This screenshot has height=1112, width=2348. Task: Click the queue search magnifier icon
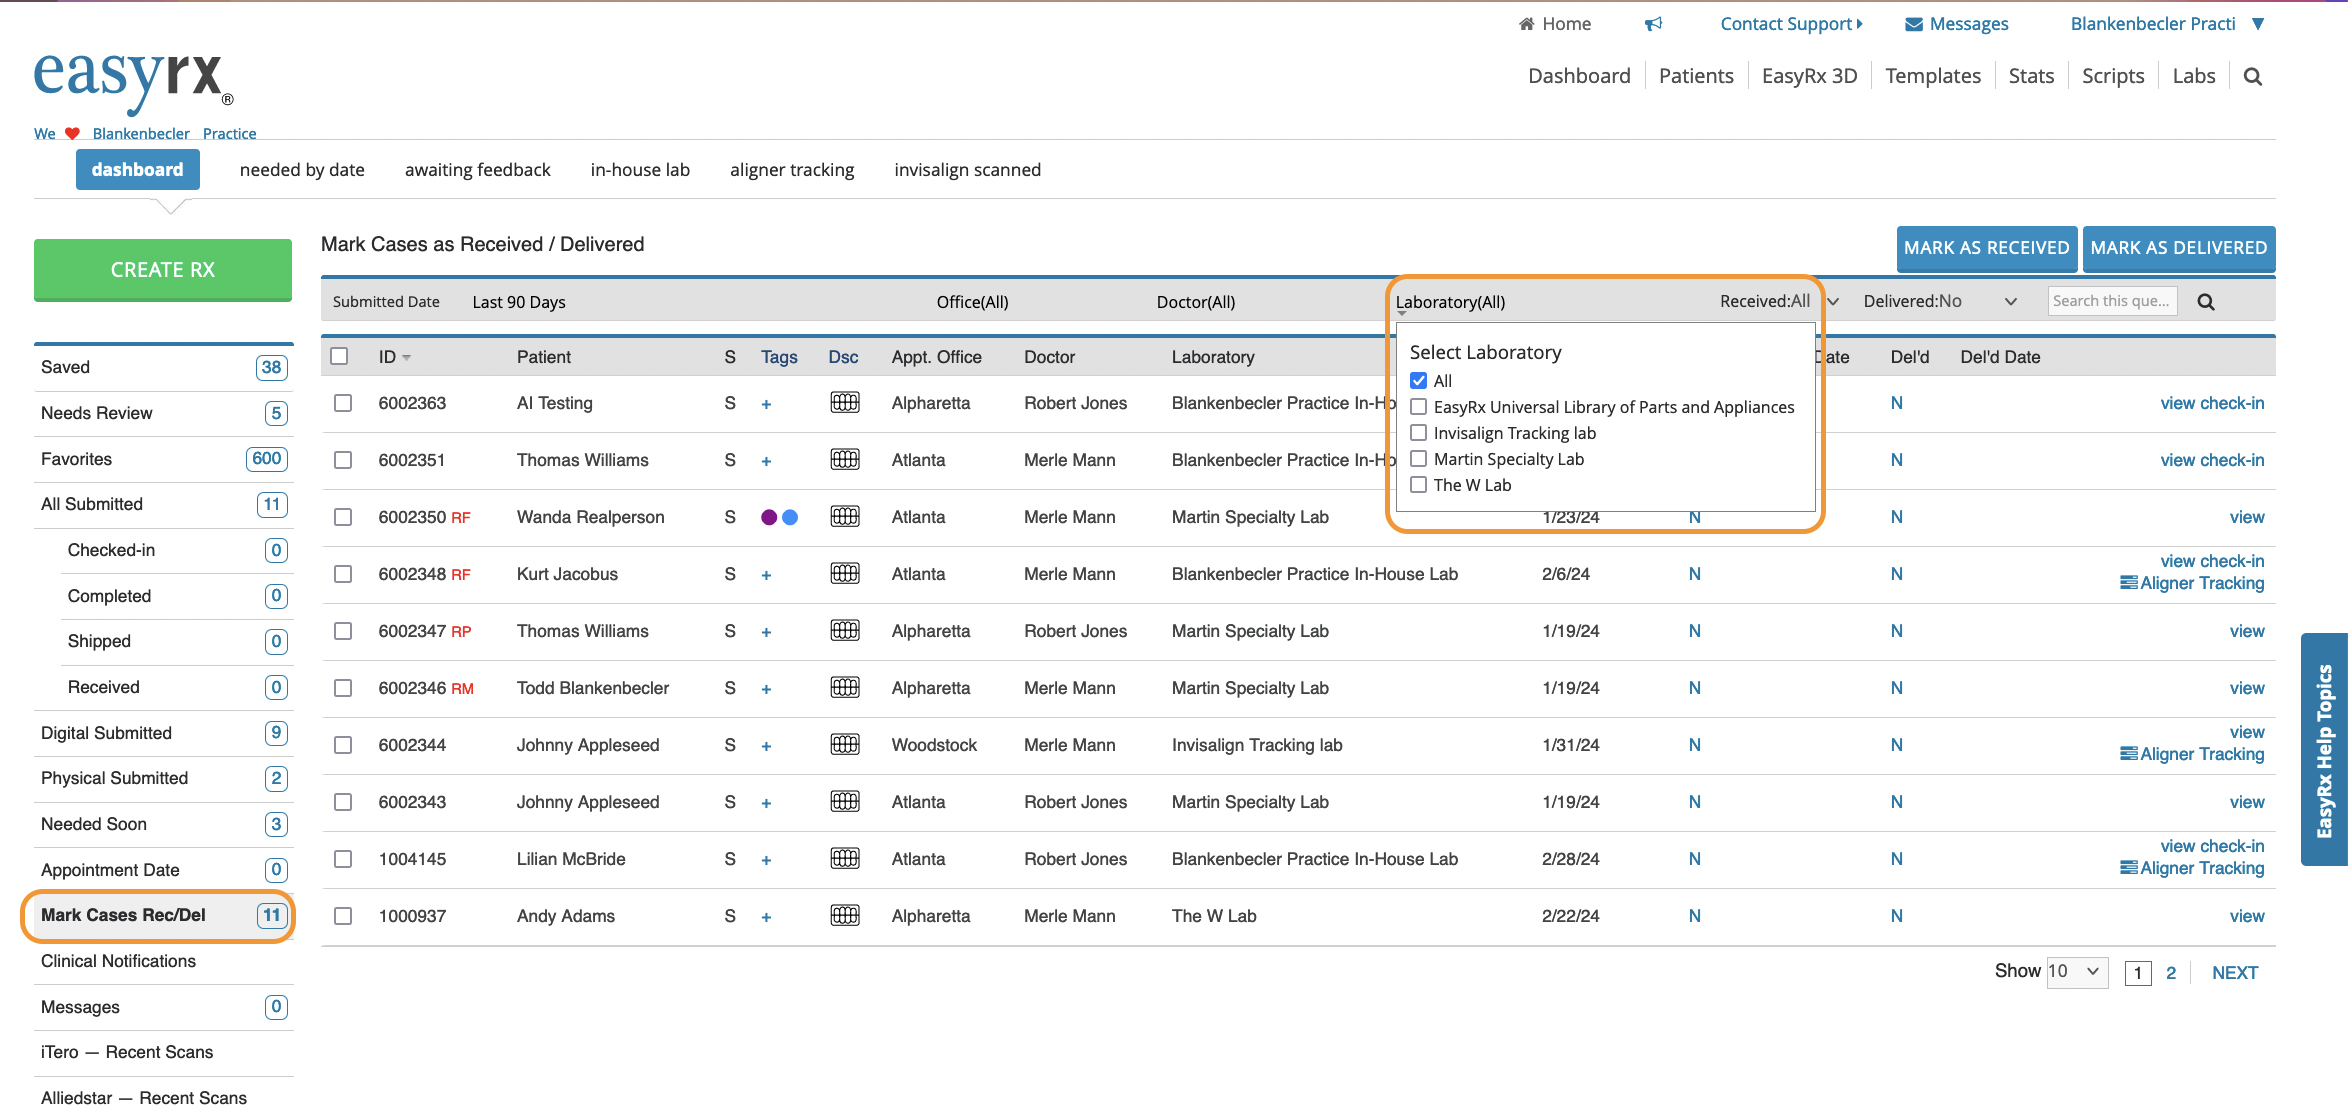2206,302
